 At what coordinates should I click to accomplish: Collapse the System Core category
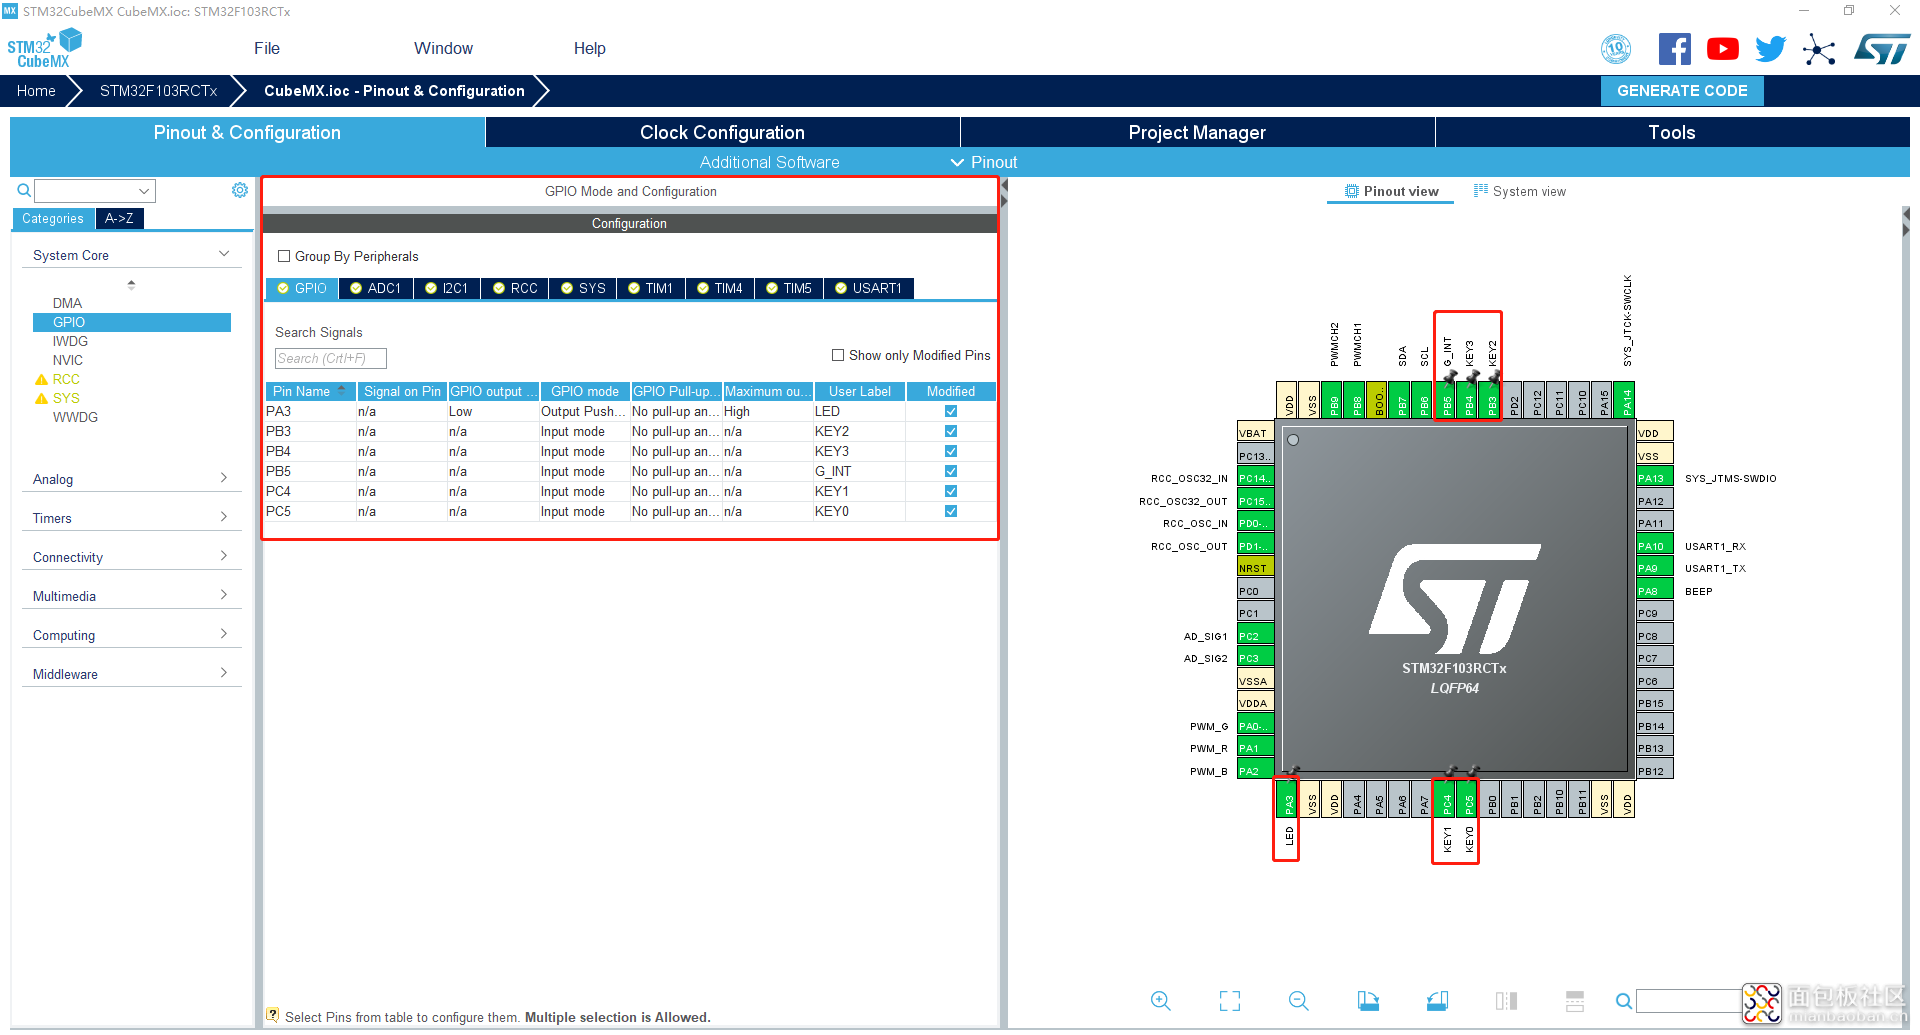(x=131, y=255)
